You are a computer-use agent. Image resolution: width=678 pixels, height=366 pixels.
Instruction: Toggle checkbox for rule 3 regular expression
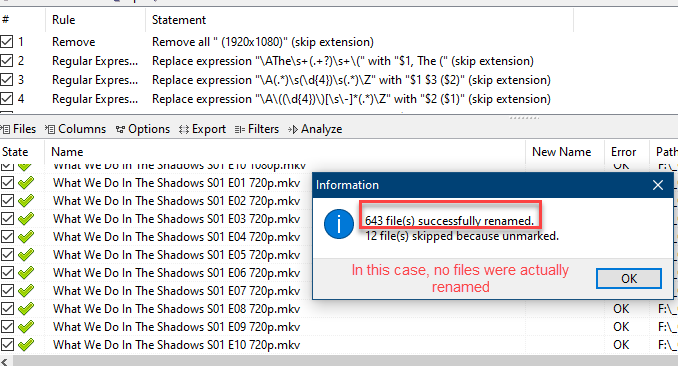(x=6, y=80)
